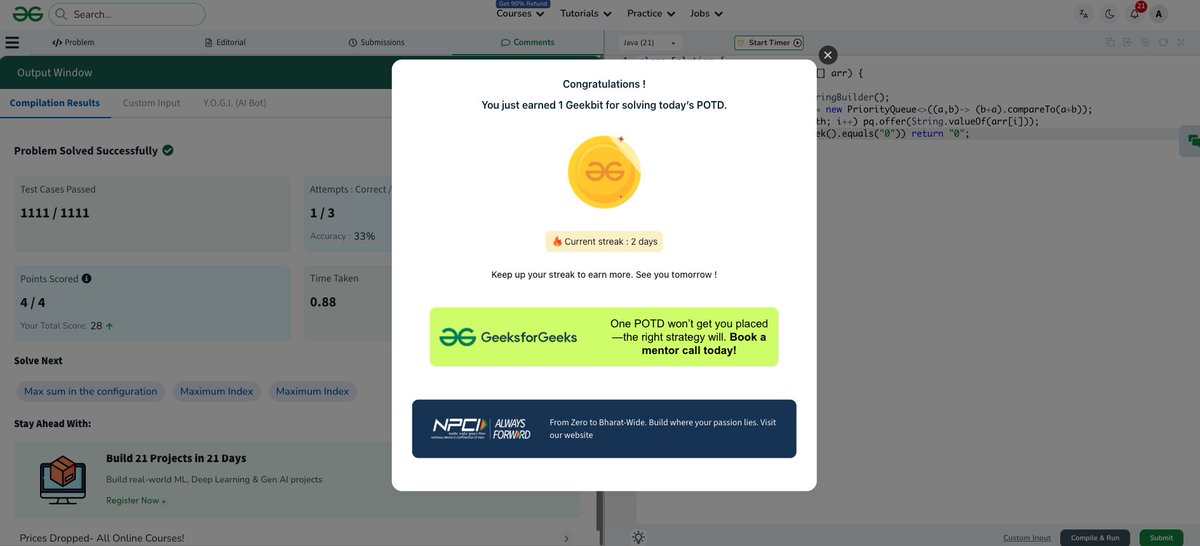Open 'Max sum in the configuration' problem
Screen dimensions: 1200x546
click(91, 391)
